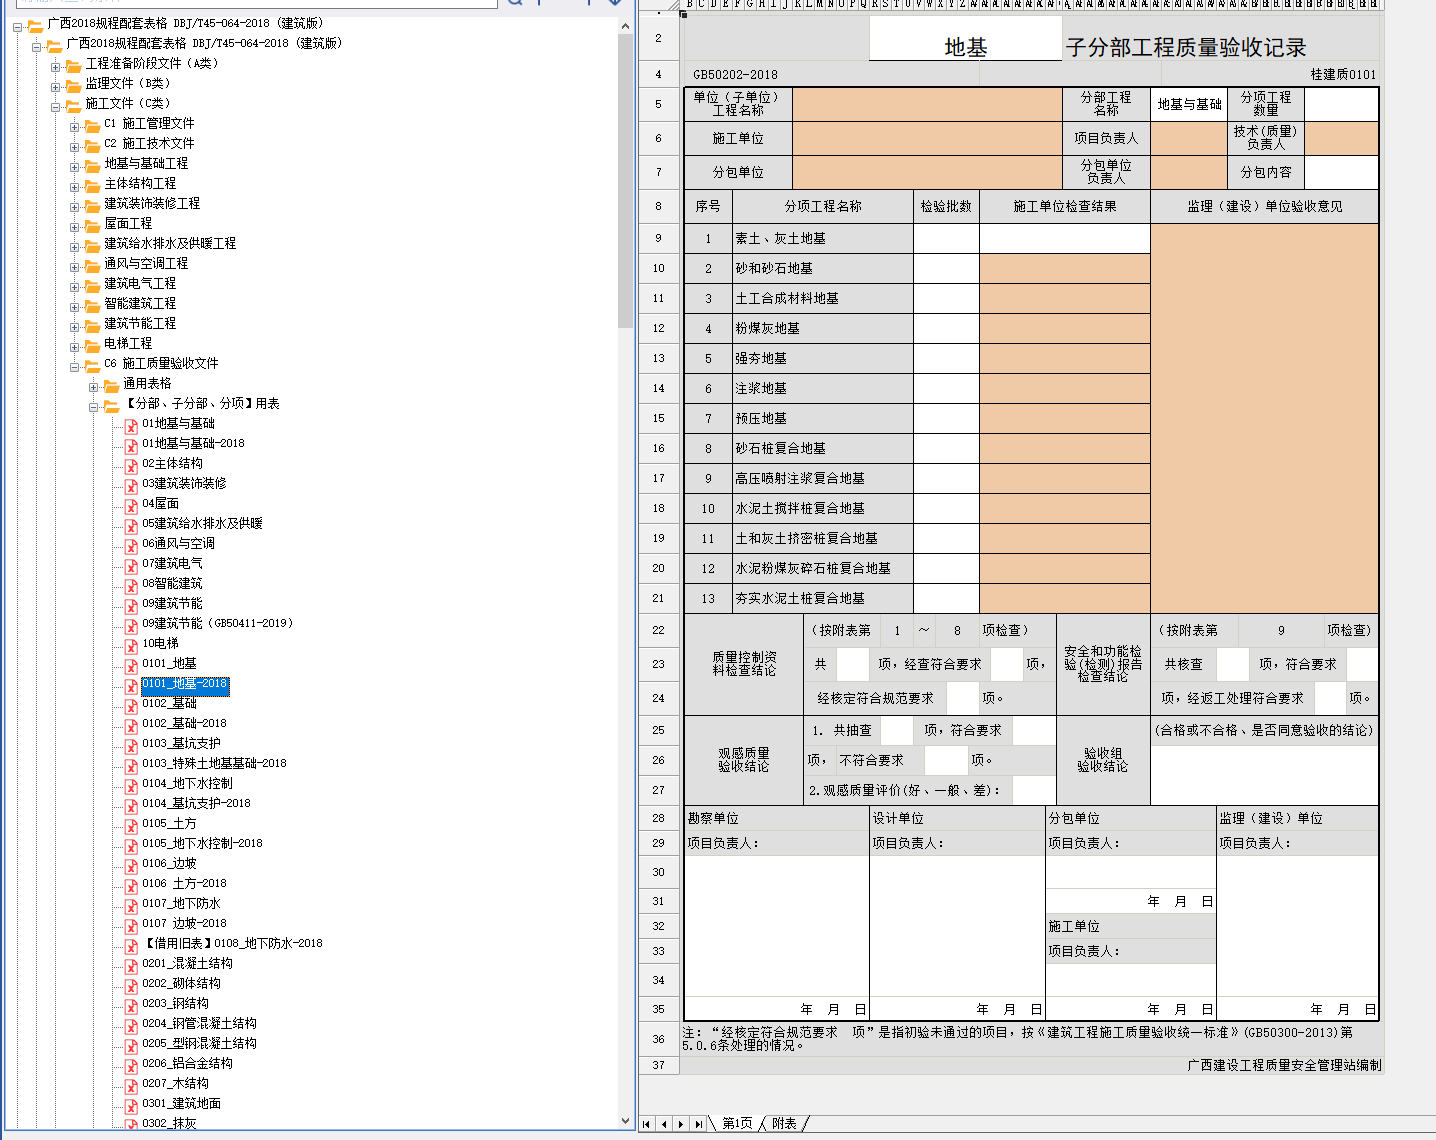
Task: Select the highlighted 0101_地基-2018 tree item
Action: click(185, 684)
